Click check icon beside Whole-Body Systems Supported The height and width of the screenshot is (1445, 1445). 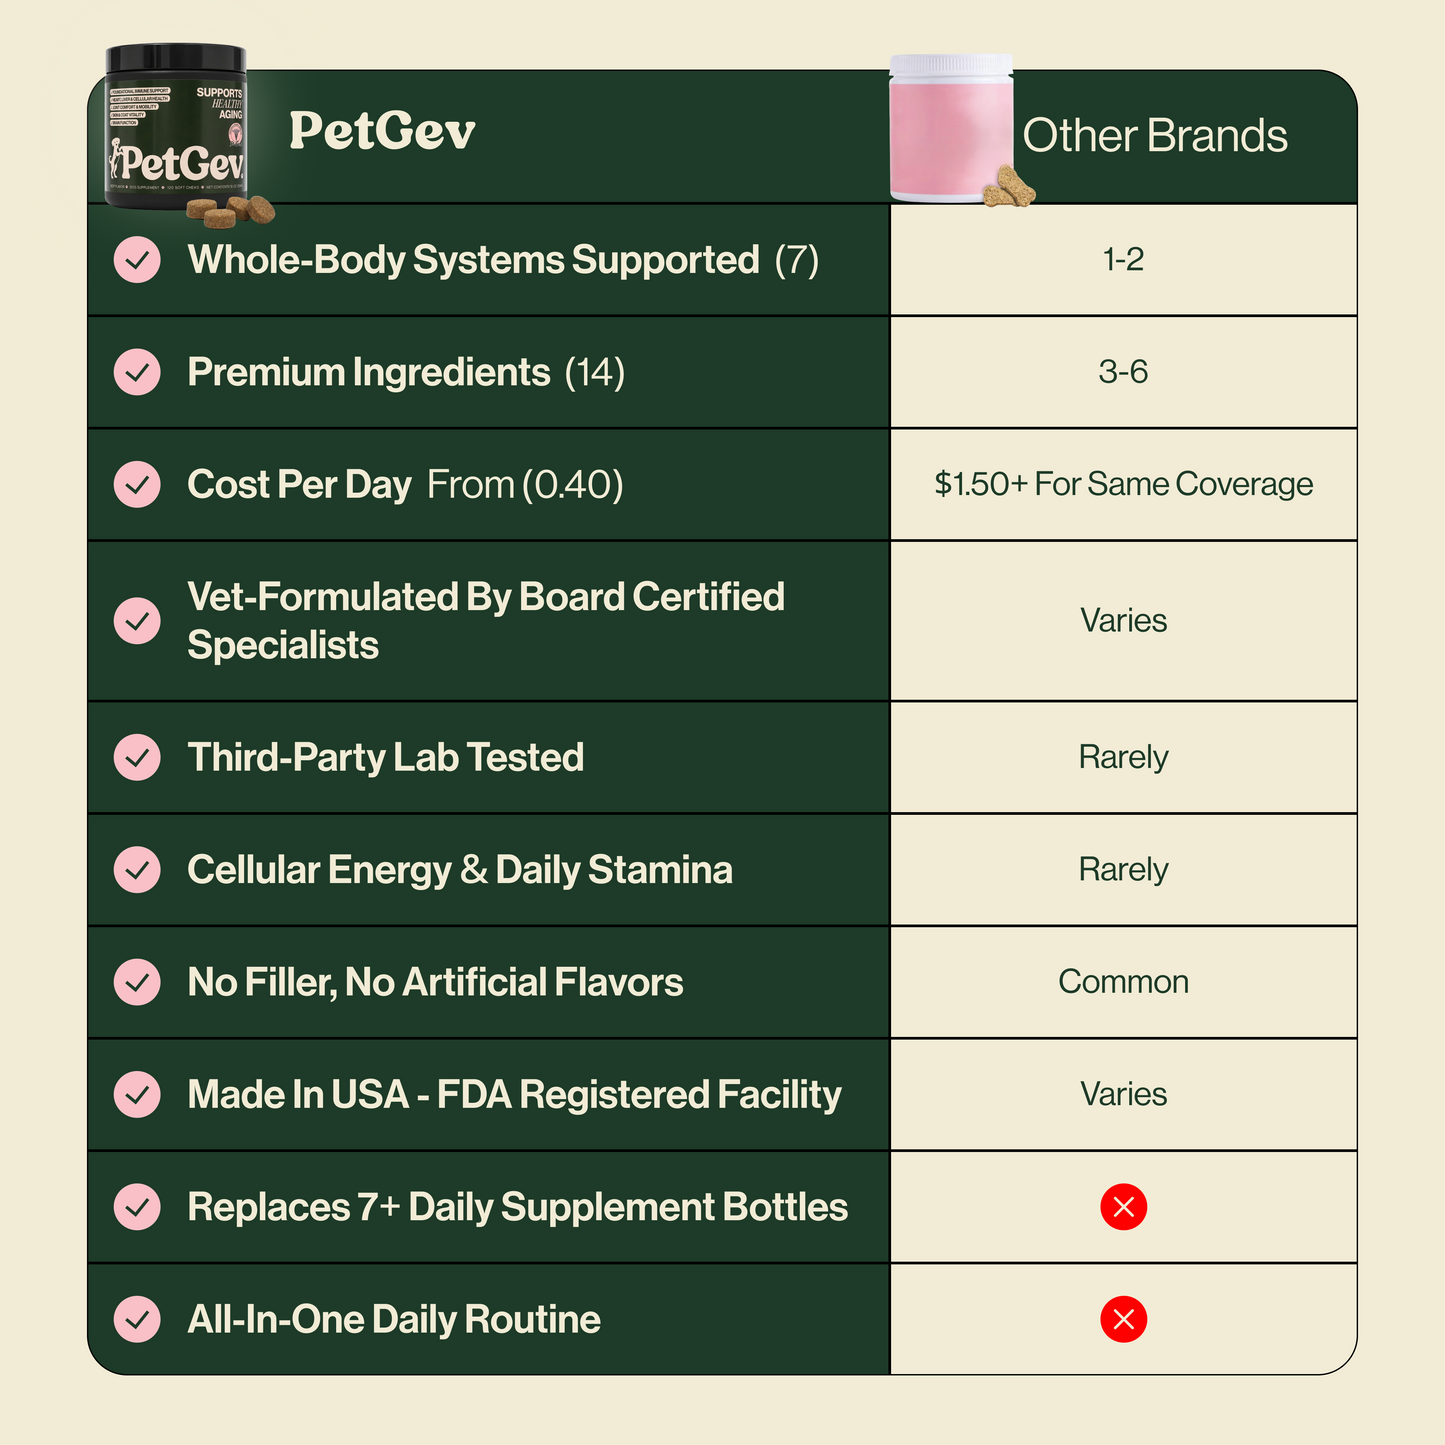pos(137,260)
